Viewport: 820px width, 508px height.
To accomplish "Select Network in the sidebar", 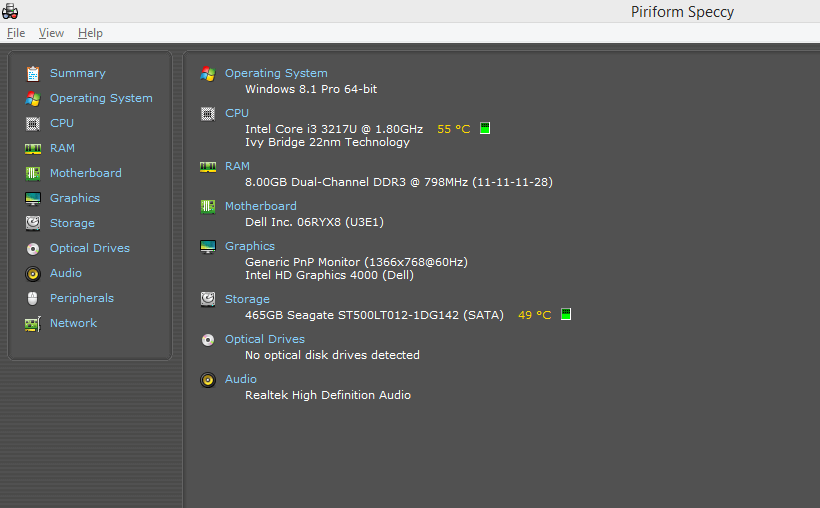I will click(x=73, y=323).
